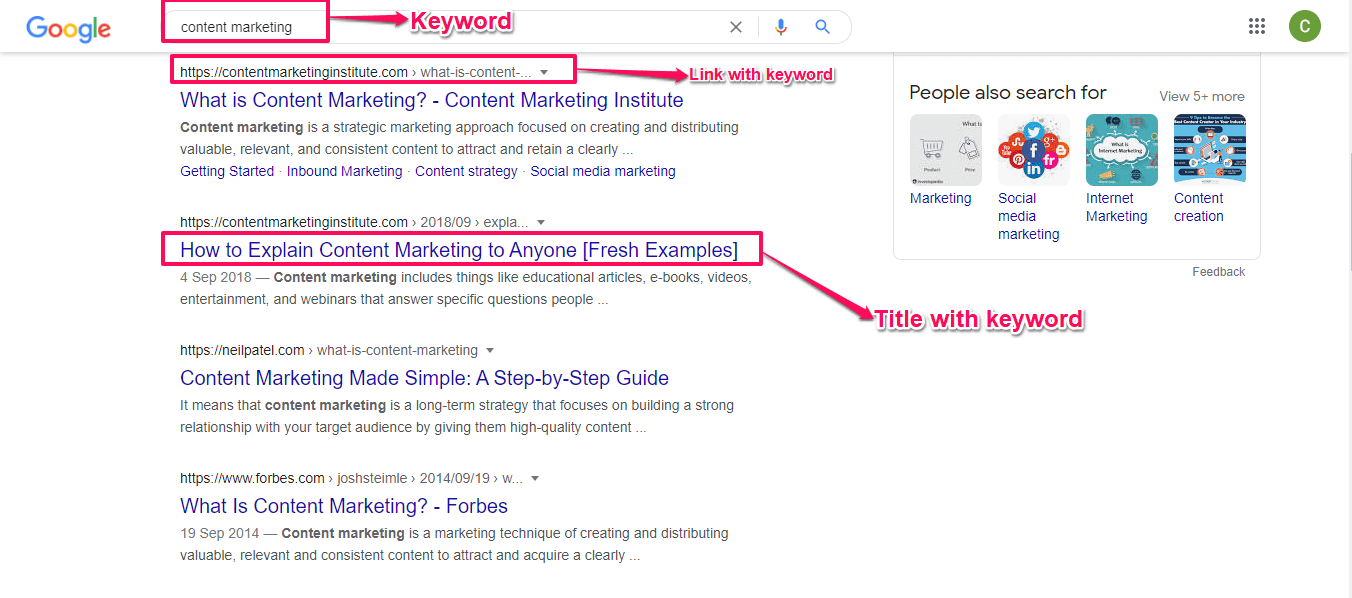The width and height of the screenshot is (1352, 598).
Task: Open dropdown arrow beside the 2018/09 result URL
Action: point(540,222)
